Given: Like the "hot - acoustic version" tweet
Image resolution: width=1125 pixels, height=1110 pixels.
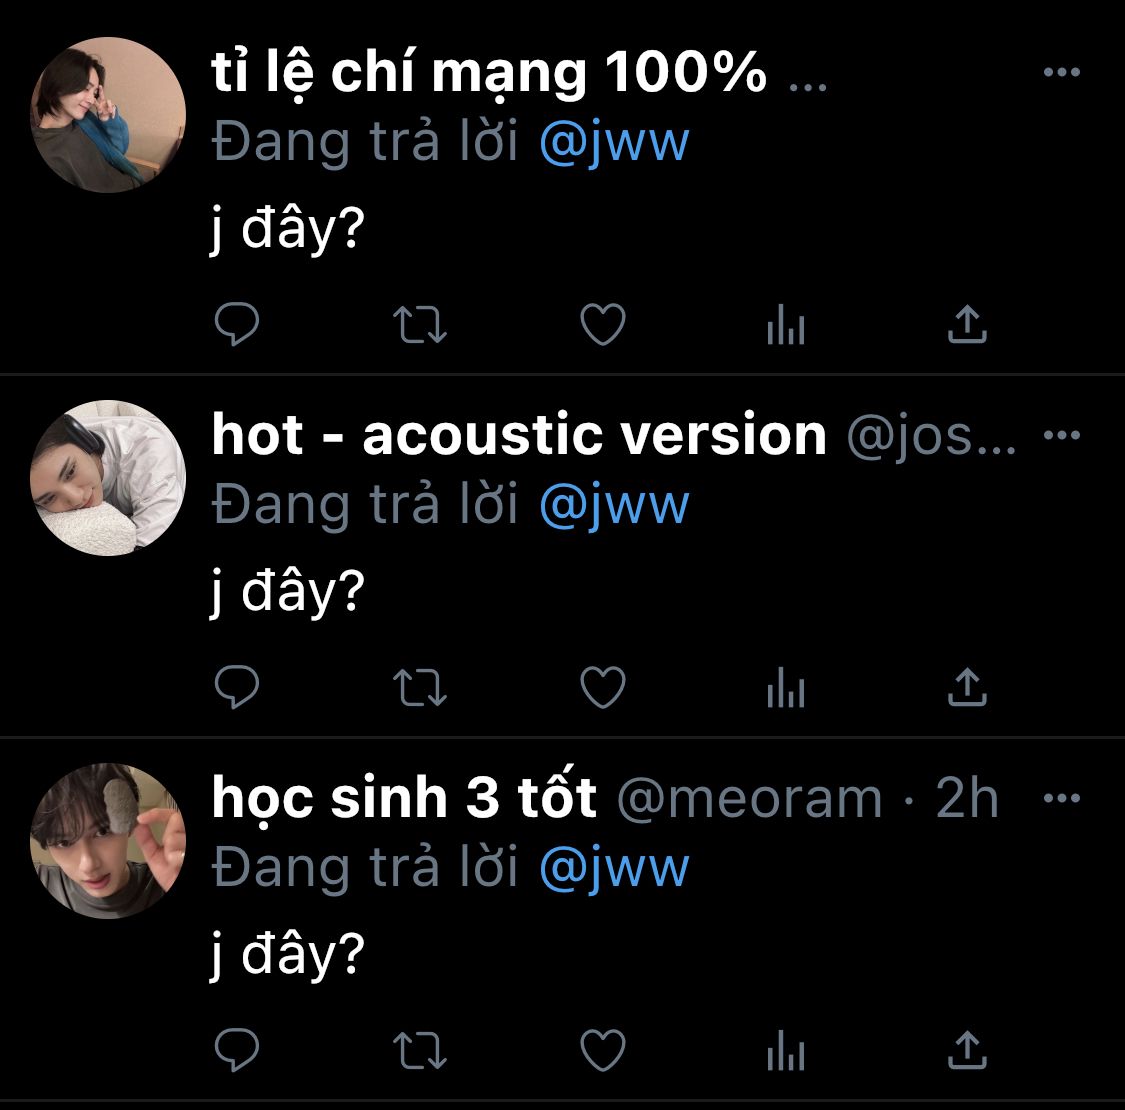Looking at the screenshot, I should coord(603,687).
